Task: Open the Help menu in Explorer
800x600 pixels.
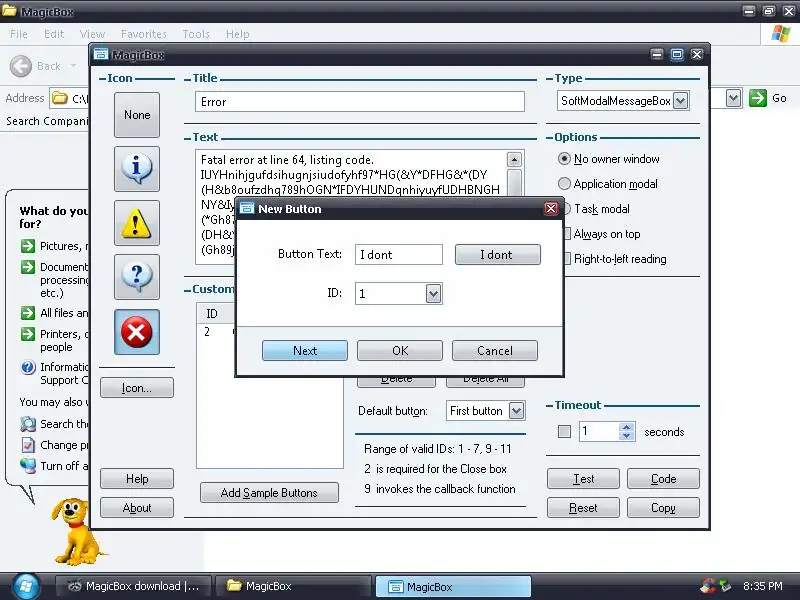Action: [x=238, y=34]
